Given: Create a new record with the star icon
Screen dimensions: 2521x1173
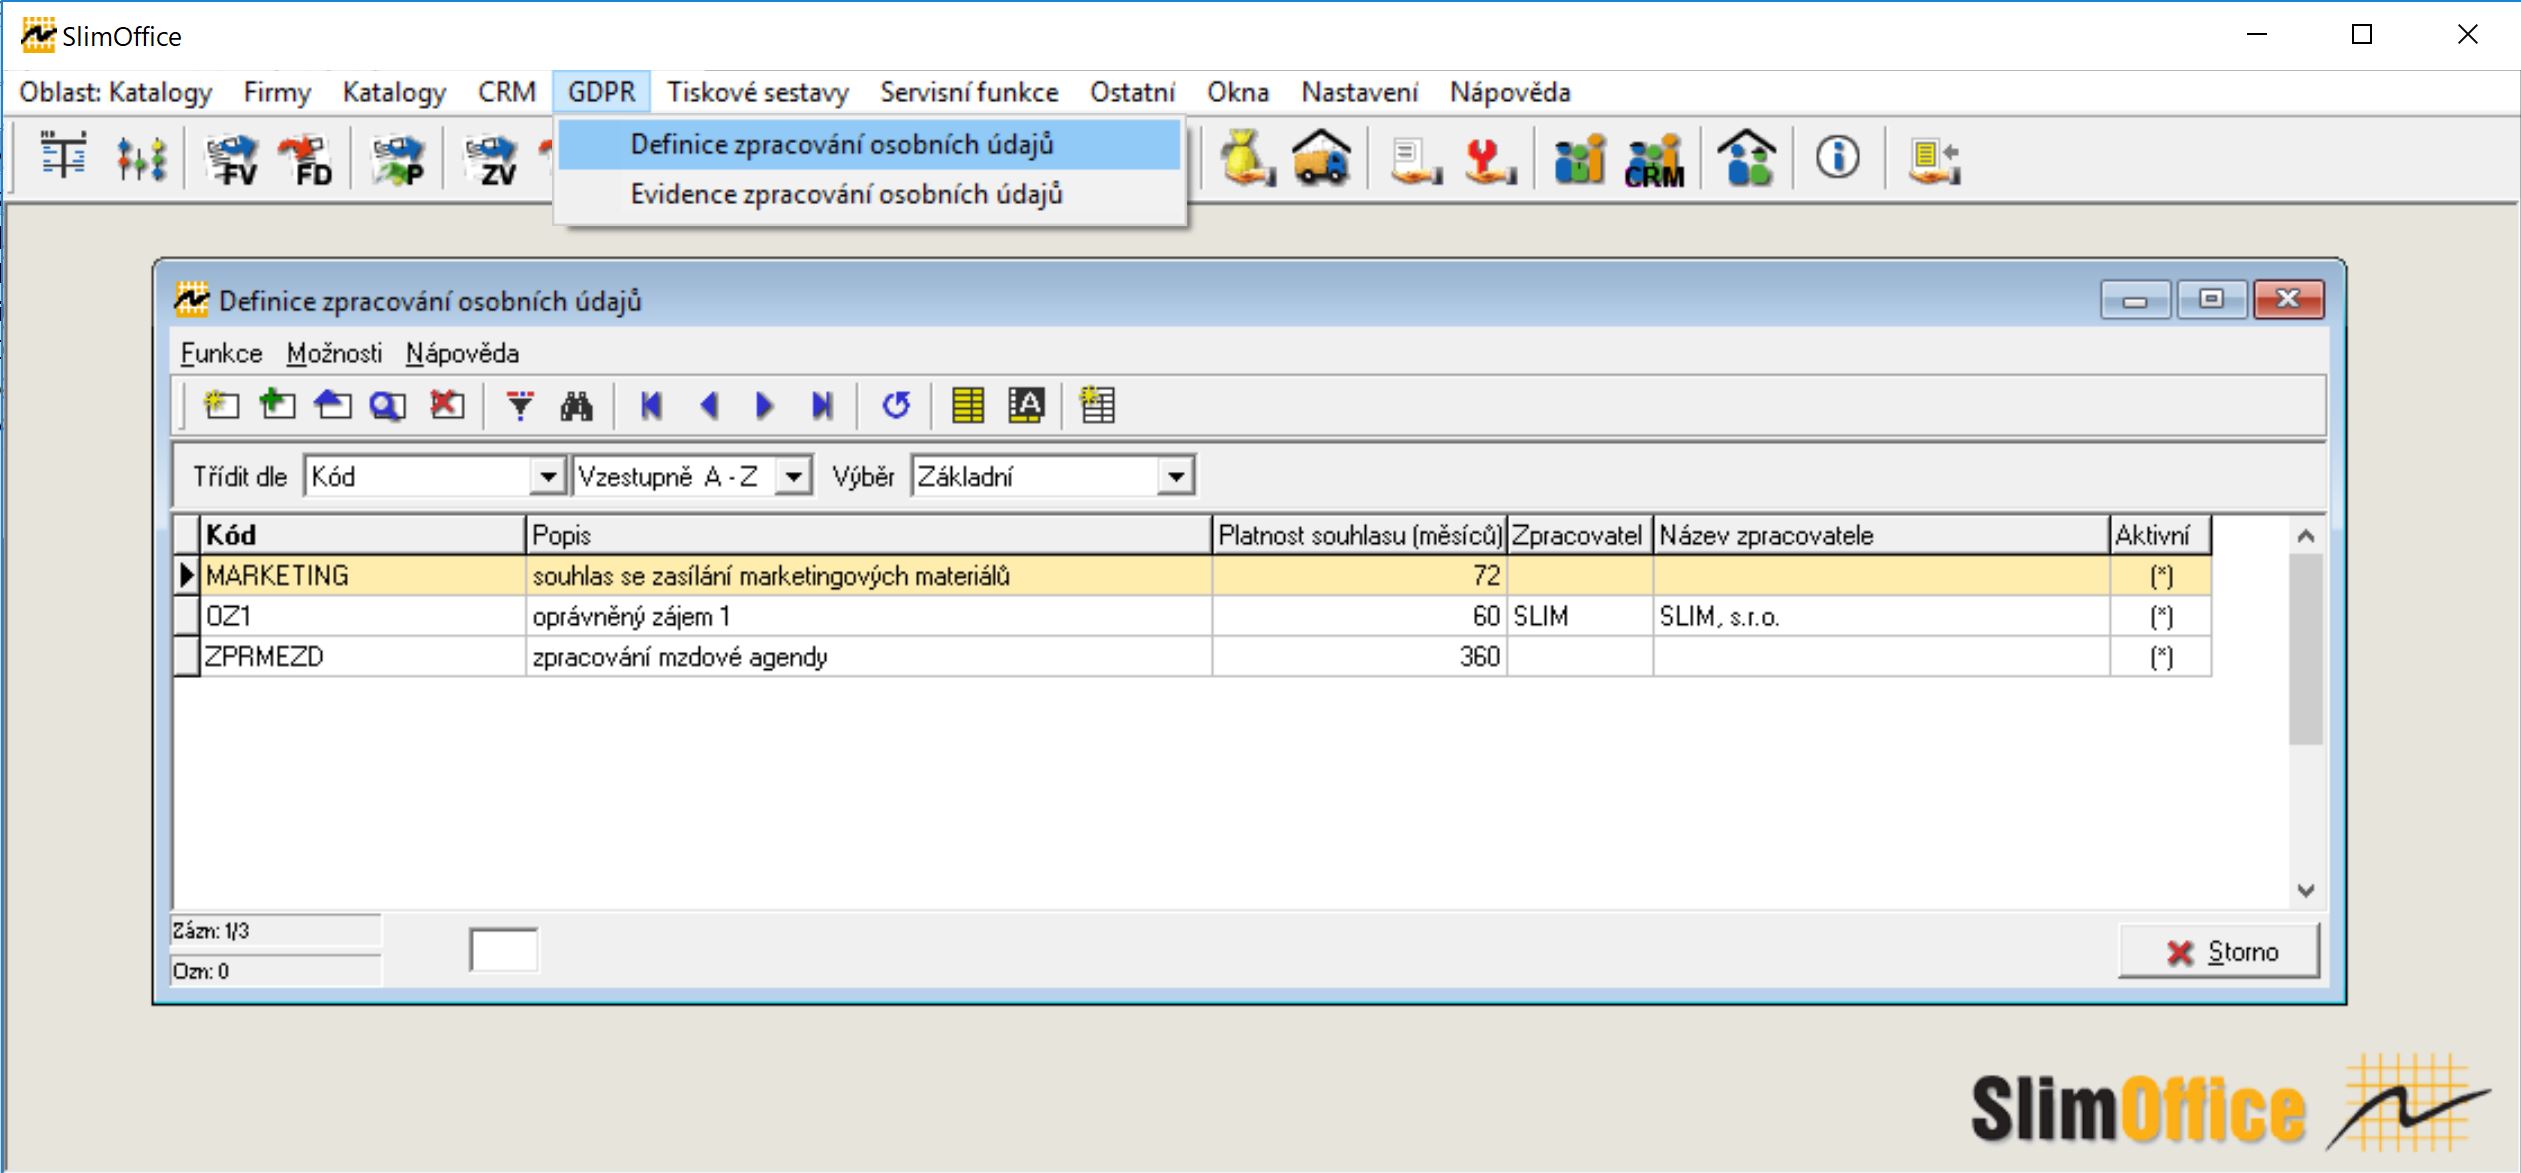Looking at the screenshot, I should (221, 405).
